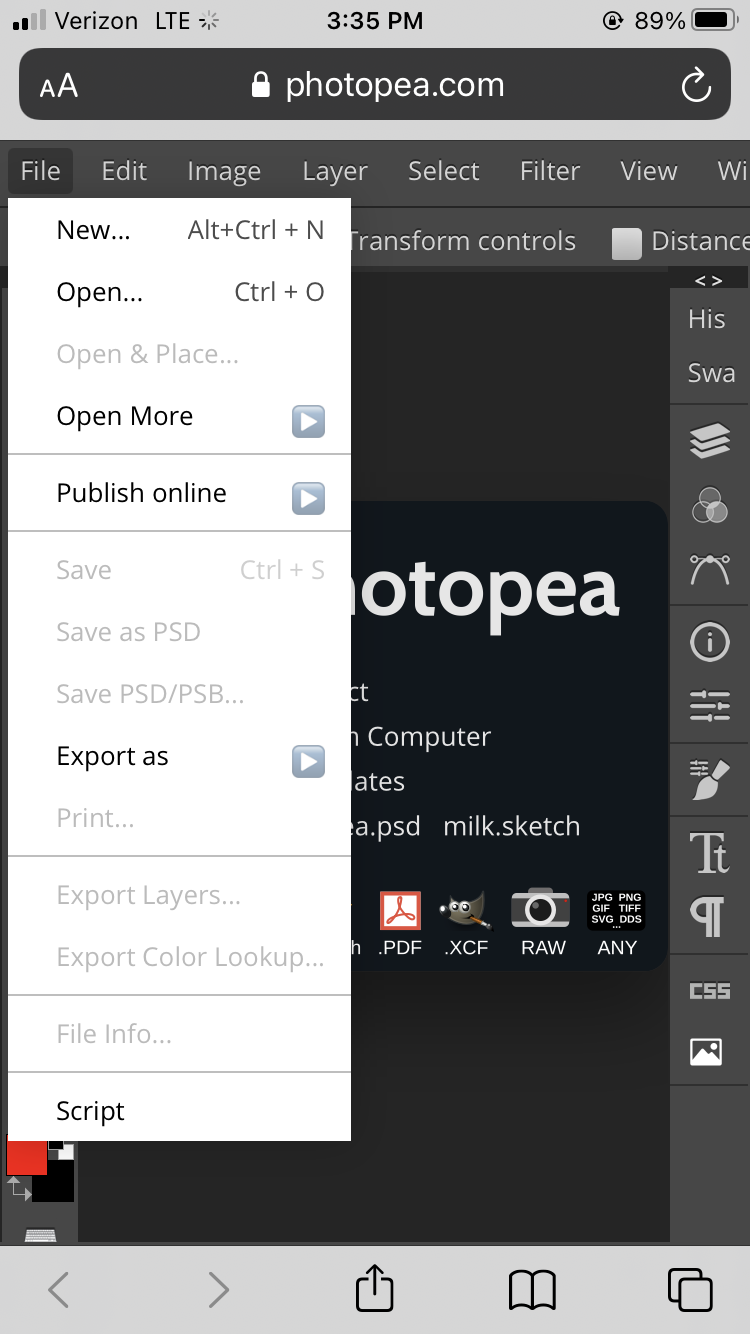Open Safari bookmarks icon
Screen dimensions: 750x1334
click(532, 1290)
